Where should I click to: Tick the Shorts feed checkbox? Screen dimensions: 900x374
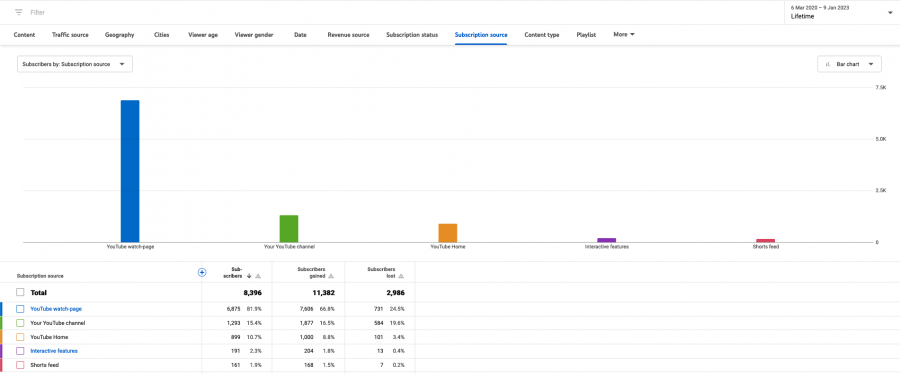pos(20,365)
